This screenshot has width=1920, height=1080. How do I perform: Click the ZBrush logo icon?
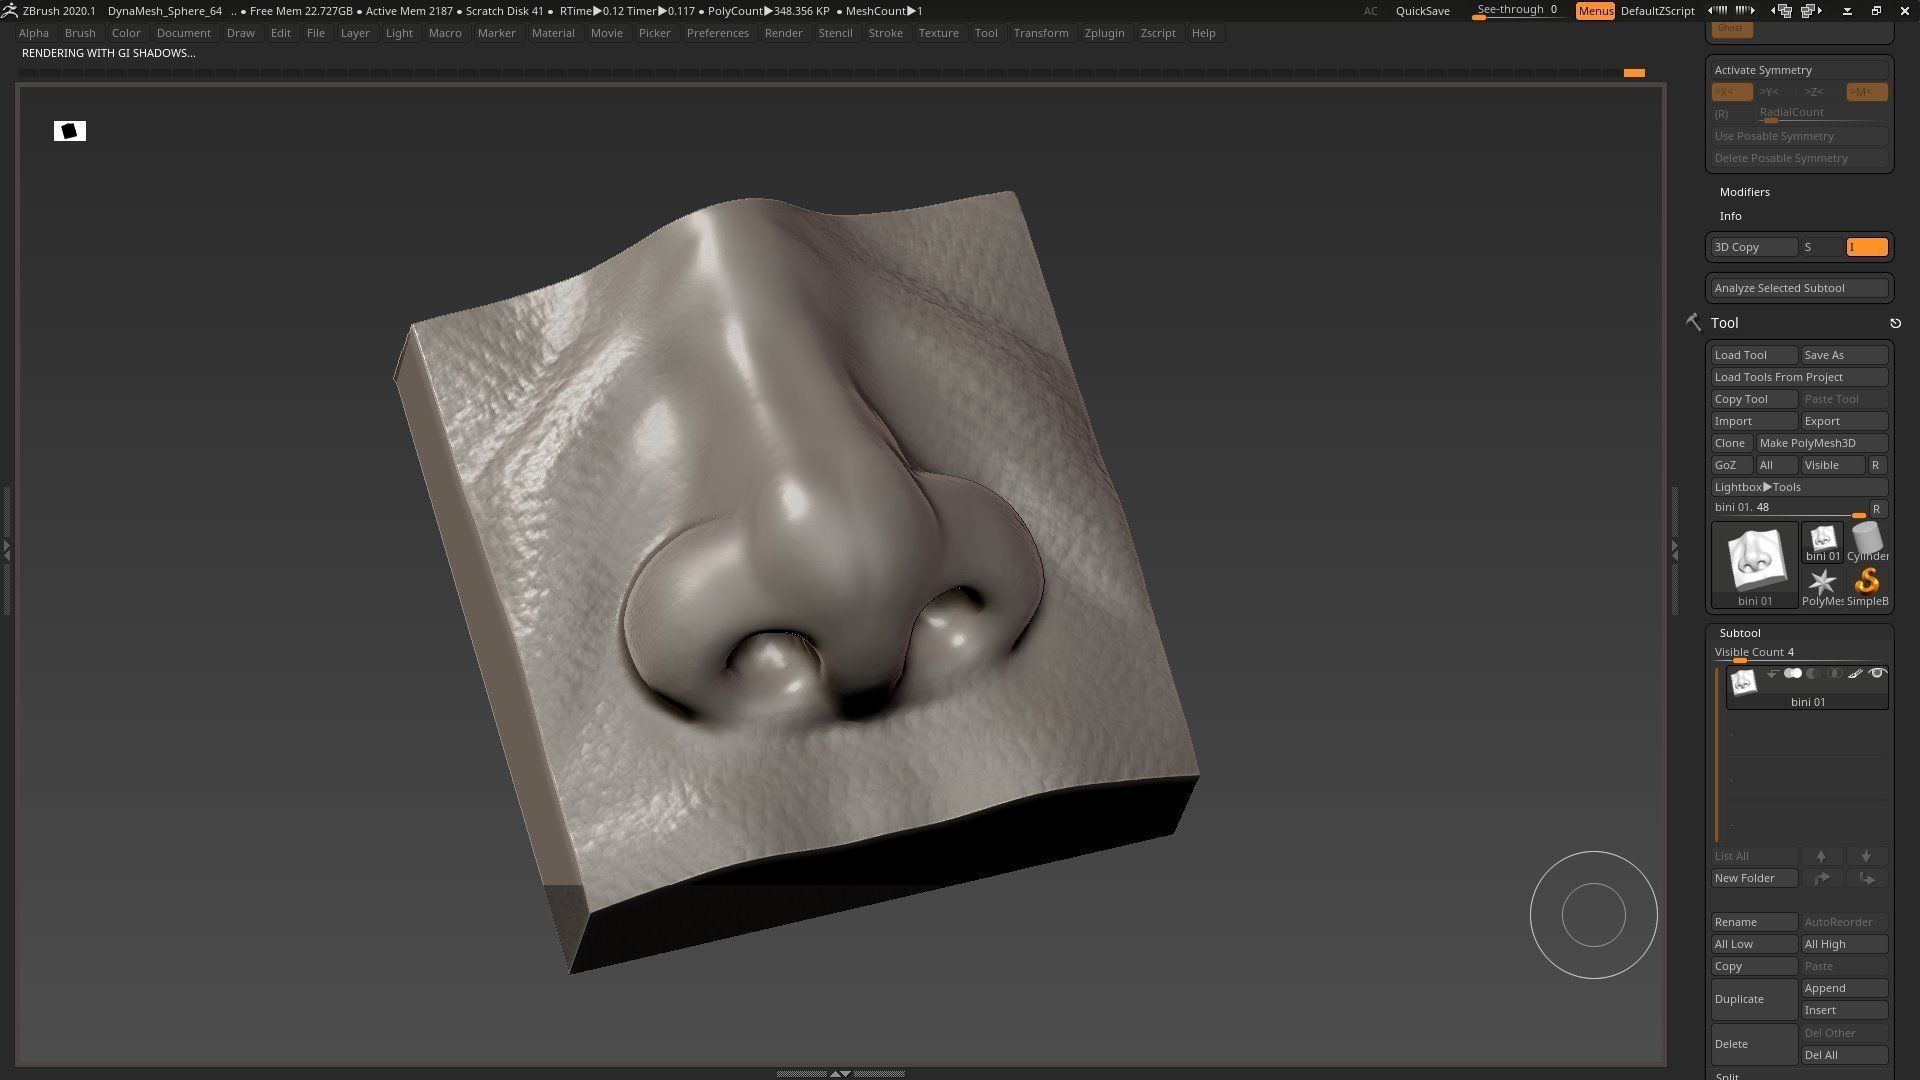coord(9,10)
